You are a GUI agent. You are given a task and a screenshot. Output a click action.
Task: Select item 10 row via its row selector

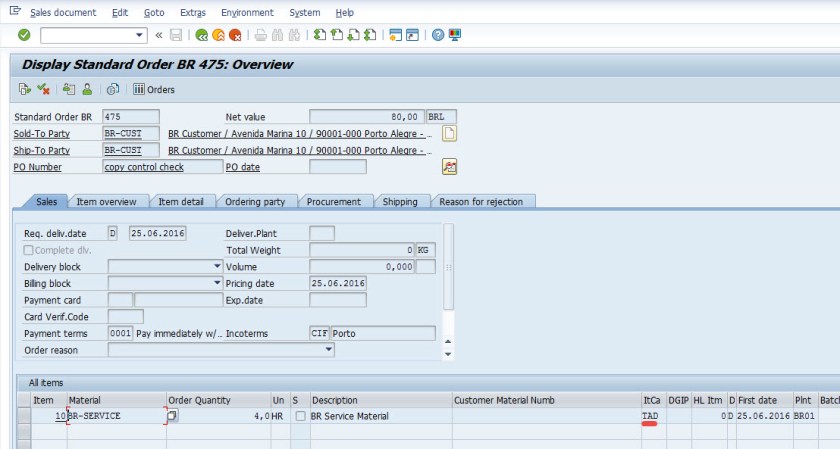[24, 416]
